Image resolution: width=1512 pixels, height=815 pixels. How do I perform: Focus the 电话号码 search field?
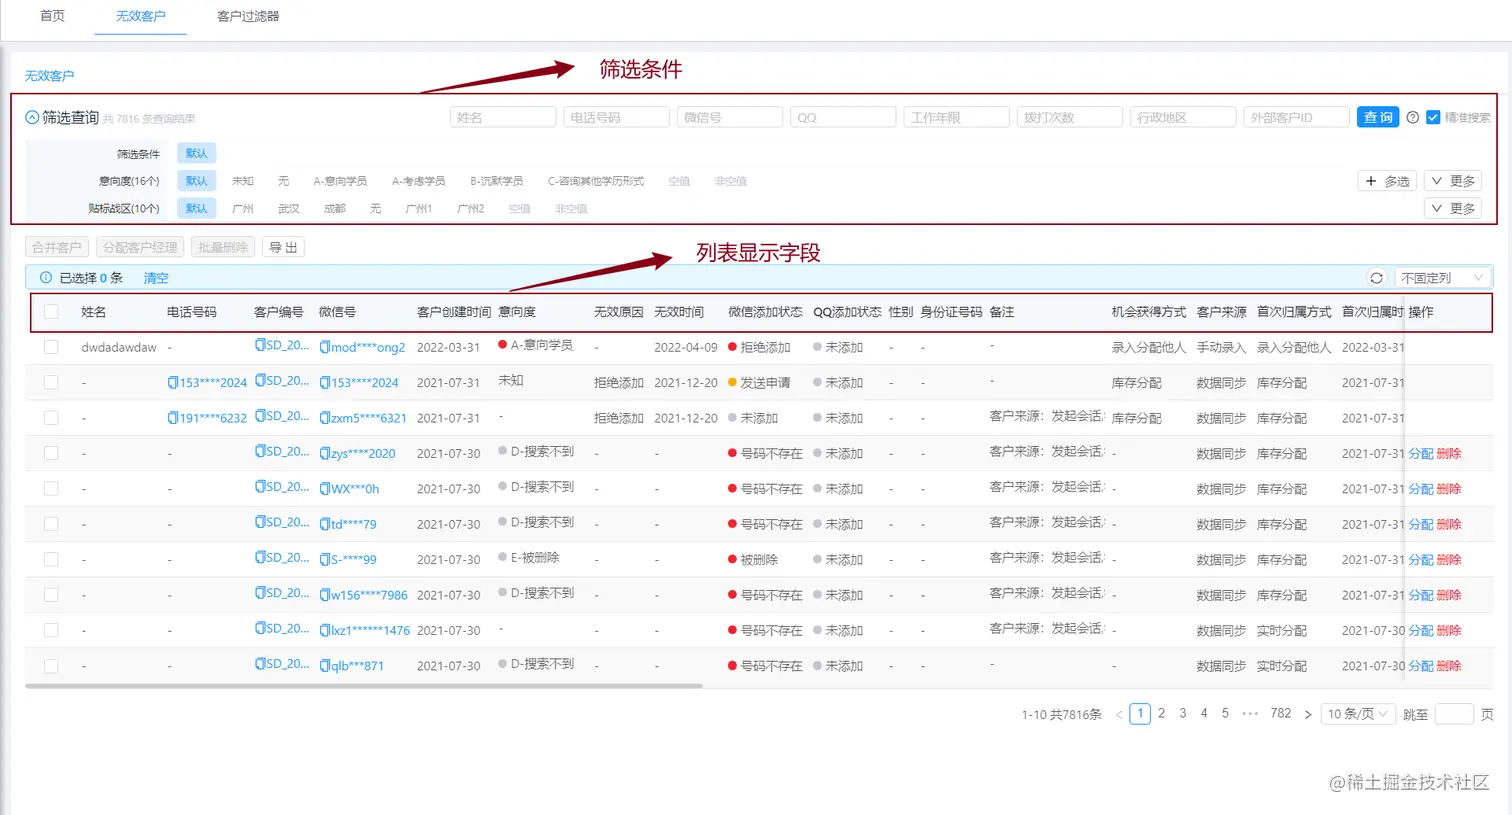(x=616, y=117)
